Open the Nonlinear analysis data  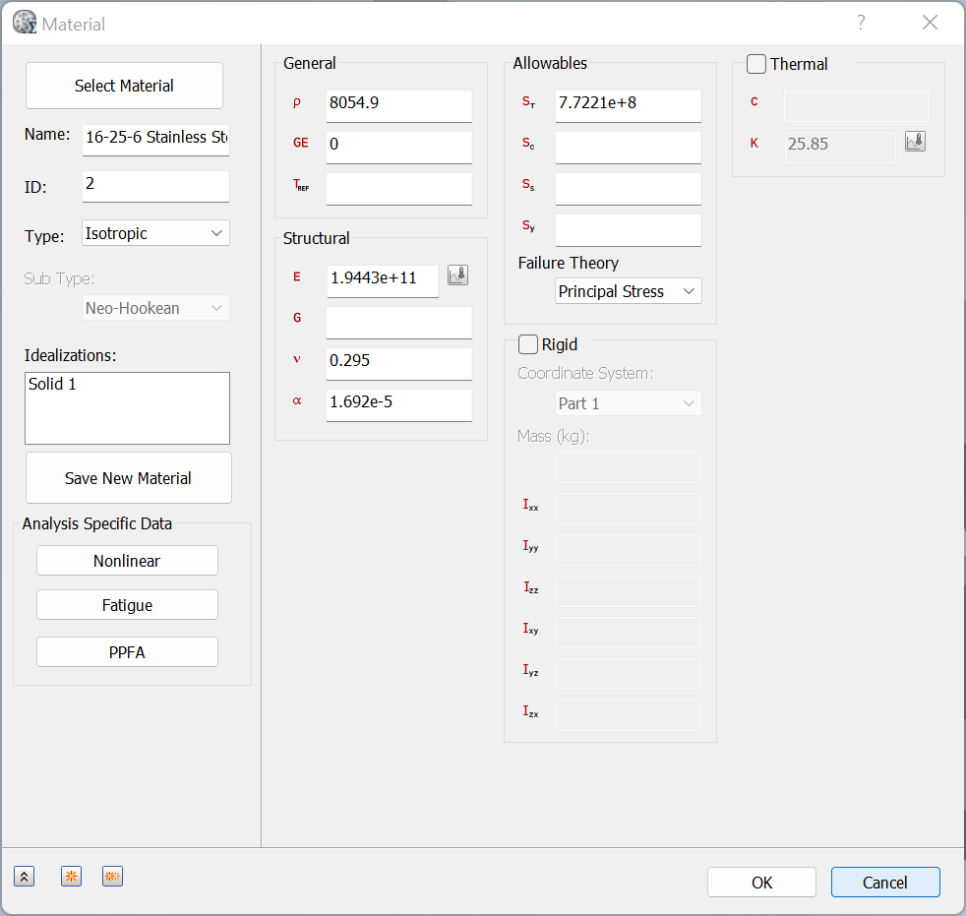click(x=127, y=561)
